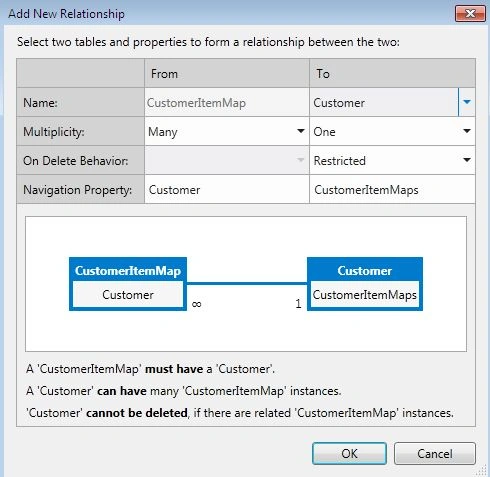
Task: Click the Add New Relationship title bar text
Action: pos(66,14)
